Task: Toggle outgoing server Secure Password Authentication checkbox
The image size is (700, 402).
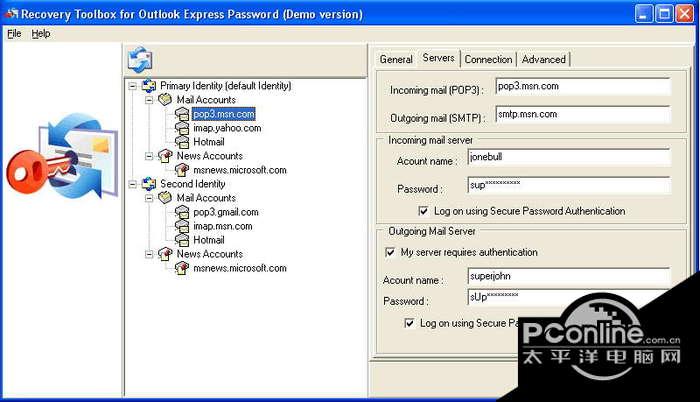Action: (x=409, y=322)
